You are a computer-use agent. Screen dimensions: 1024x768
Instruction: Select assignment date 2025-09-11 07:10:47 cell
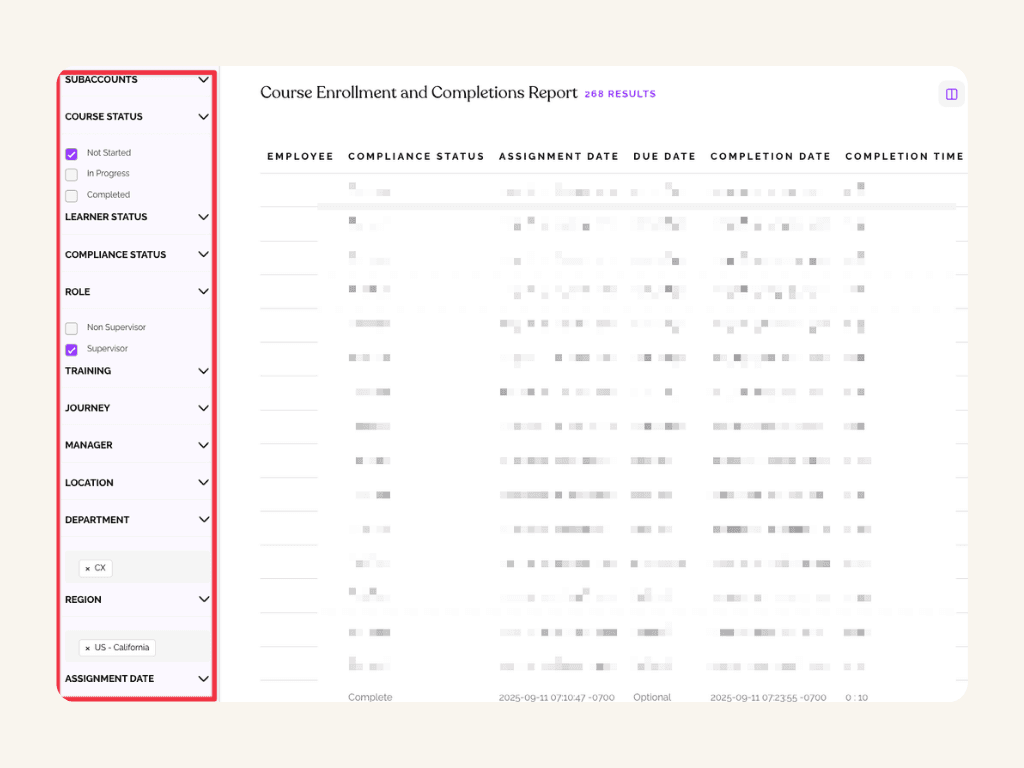coord(556,697)
